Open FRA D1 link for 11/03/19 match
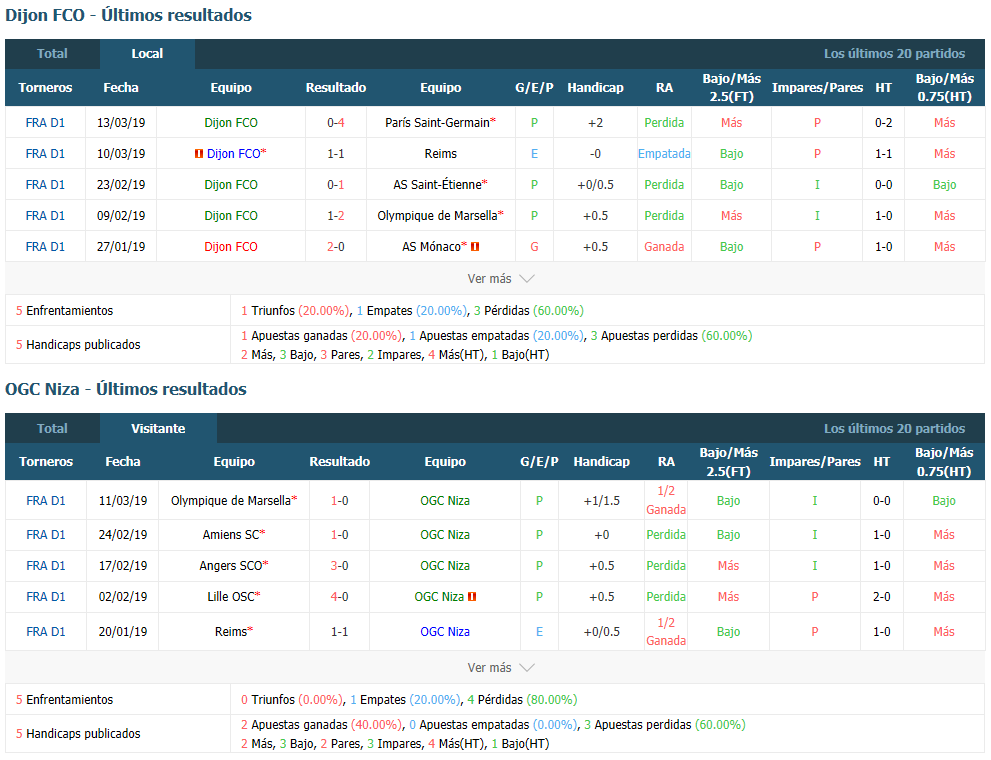Screen dimensions: 991x760 (x=46, y=500)
